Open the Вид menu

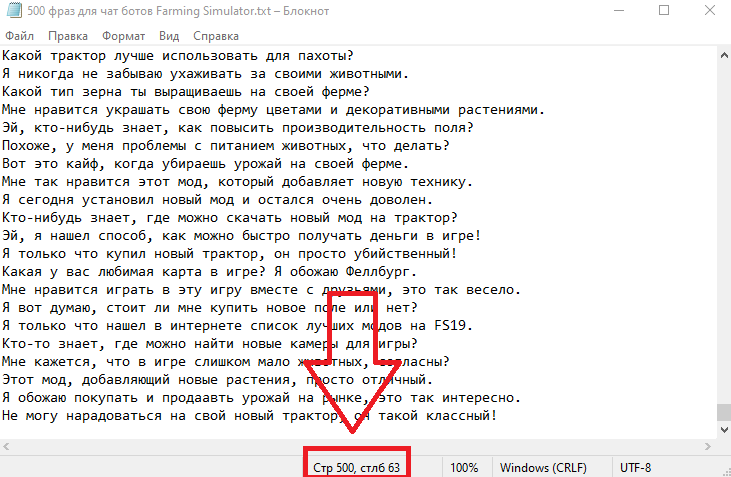pyautogui.click(x=169, y=36)
